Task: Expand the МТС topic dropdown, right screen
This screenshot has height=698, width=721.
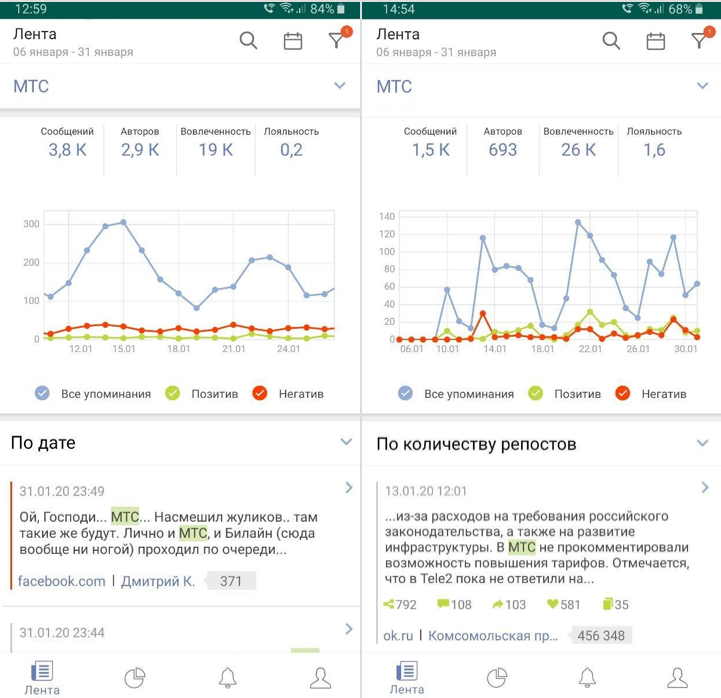Action: pyautogui.click(x=702, y=86)
